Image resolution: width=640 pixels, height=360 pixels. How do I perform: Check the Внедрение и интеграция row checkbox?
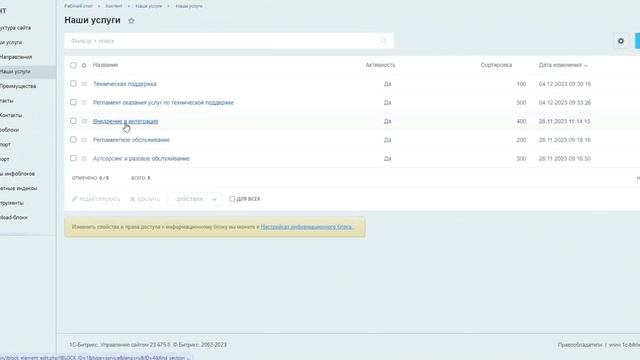73,121
